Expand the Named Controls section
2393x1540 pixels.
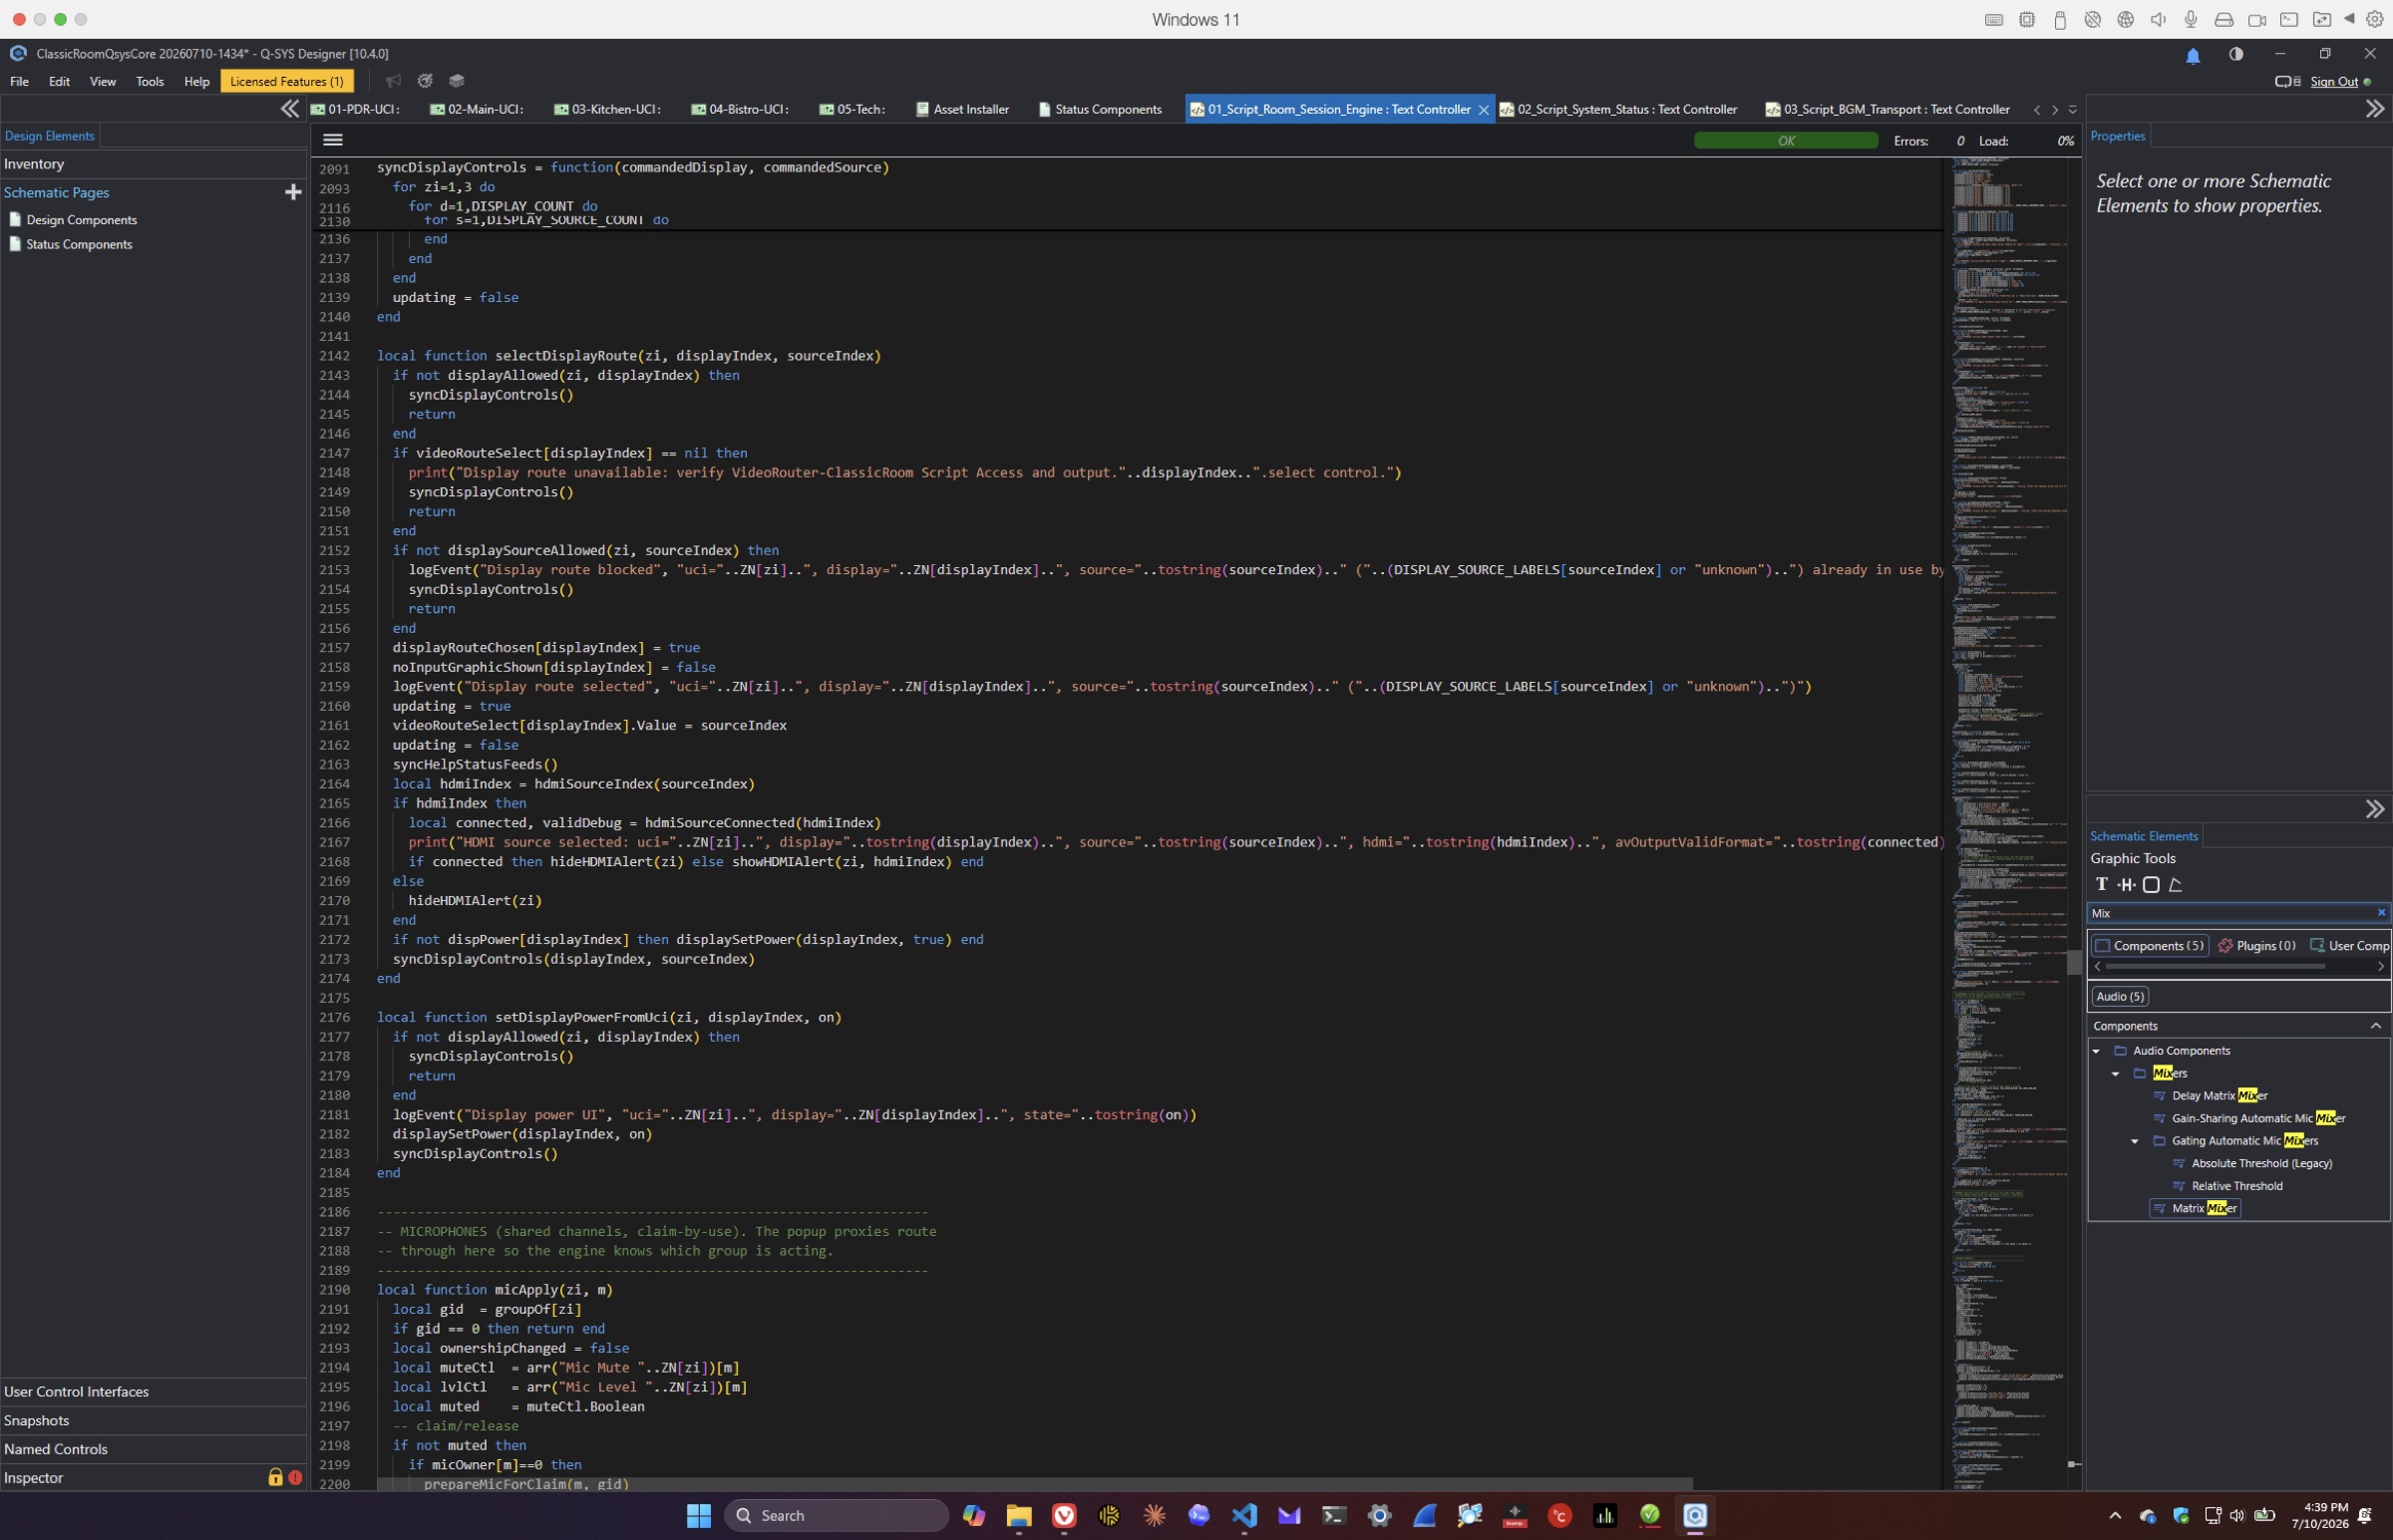coord(154,1449)
